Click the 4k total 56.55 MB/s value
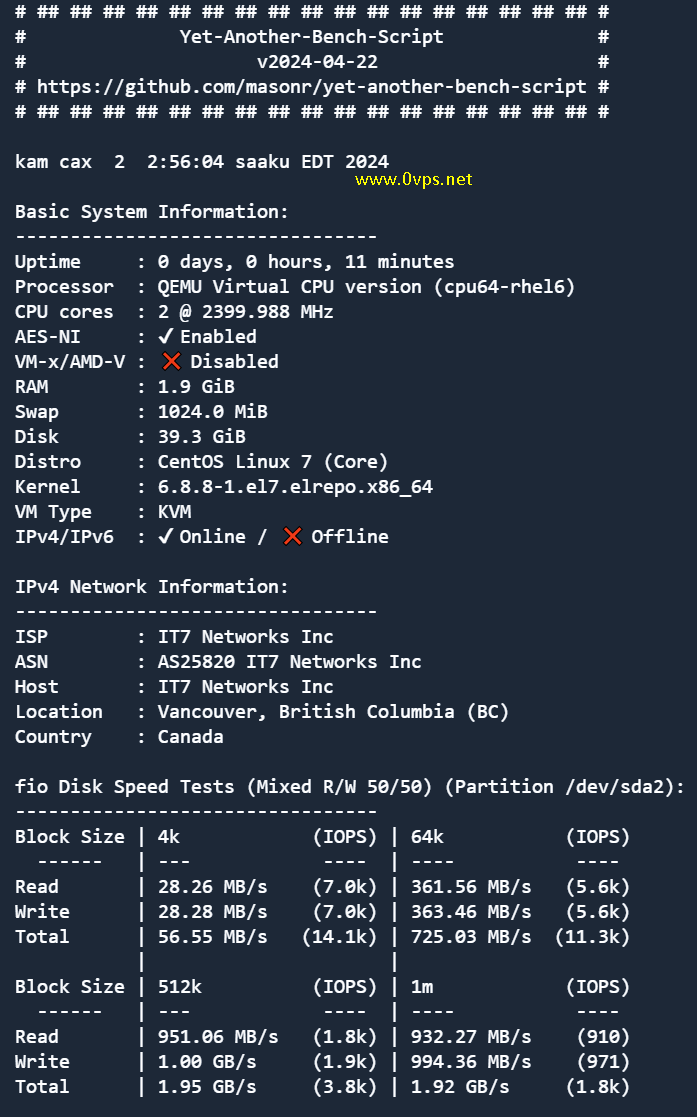 pyautogui.click(x=212, y=937)
